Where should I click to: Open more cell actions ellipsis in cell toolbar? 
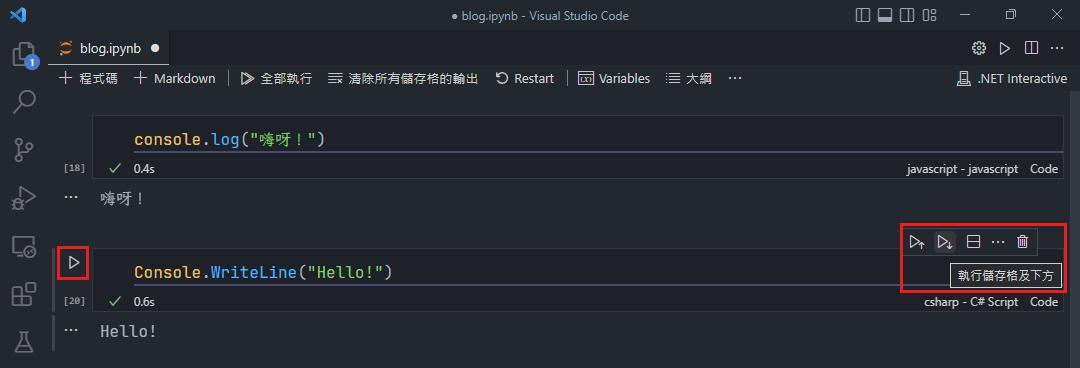click(998, 242)
